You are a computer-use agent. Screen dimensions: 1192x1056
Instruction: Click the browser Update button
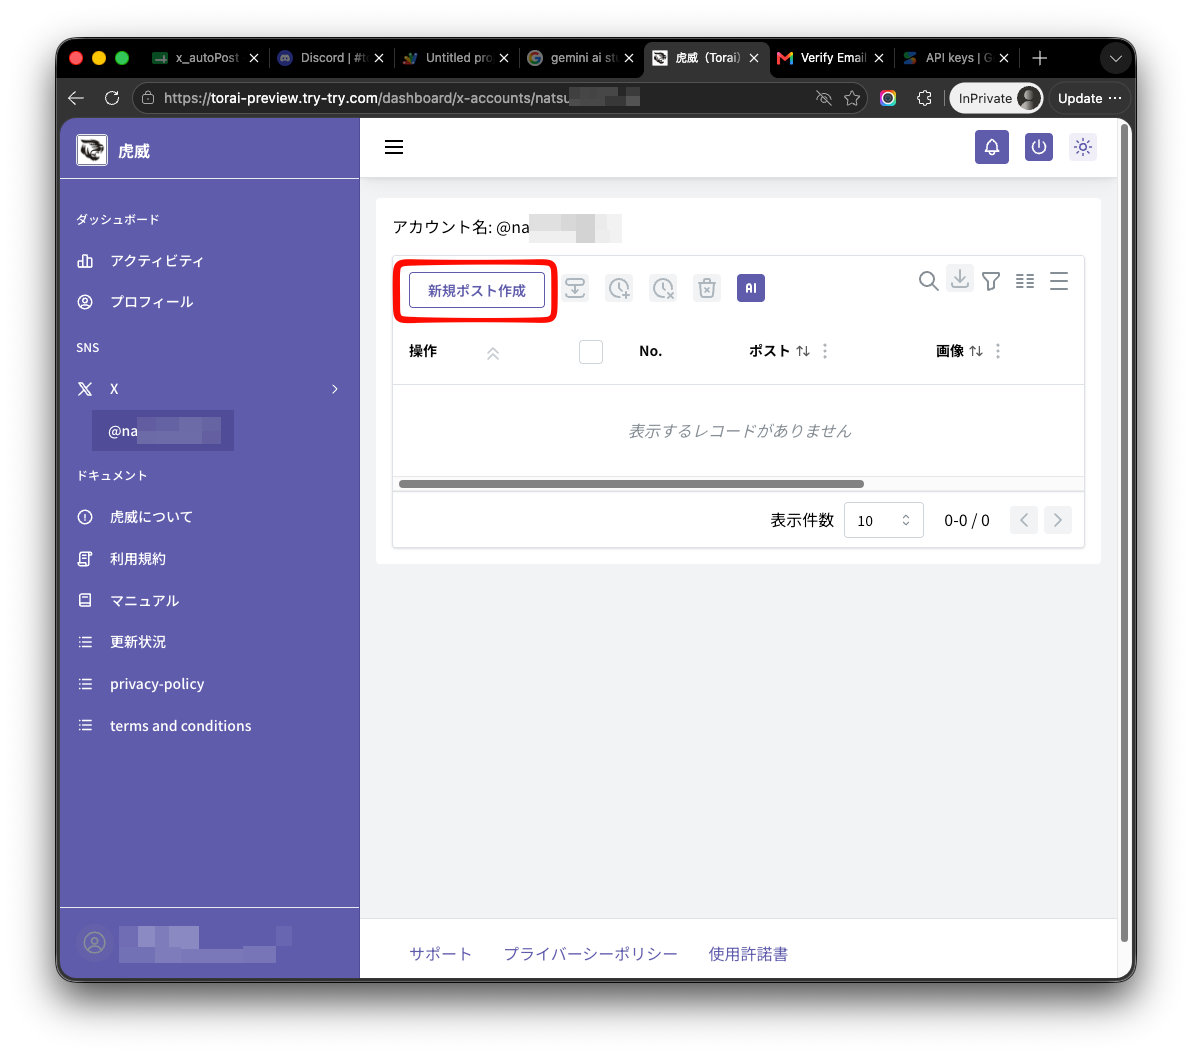pos(1089,98)
